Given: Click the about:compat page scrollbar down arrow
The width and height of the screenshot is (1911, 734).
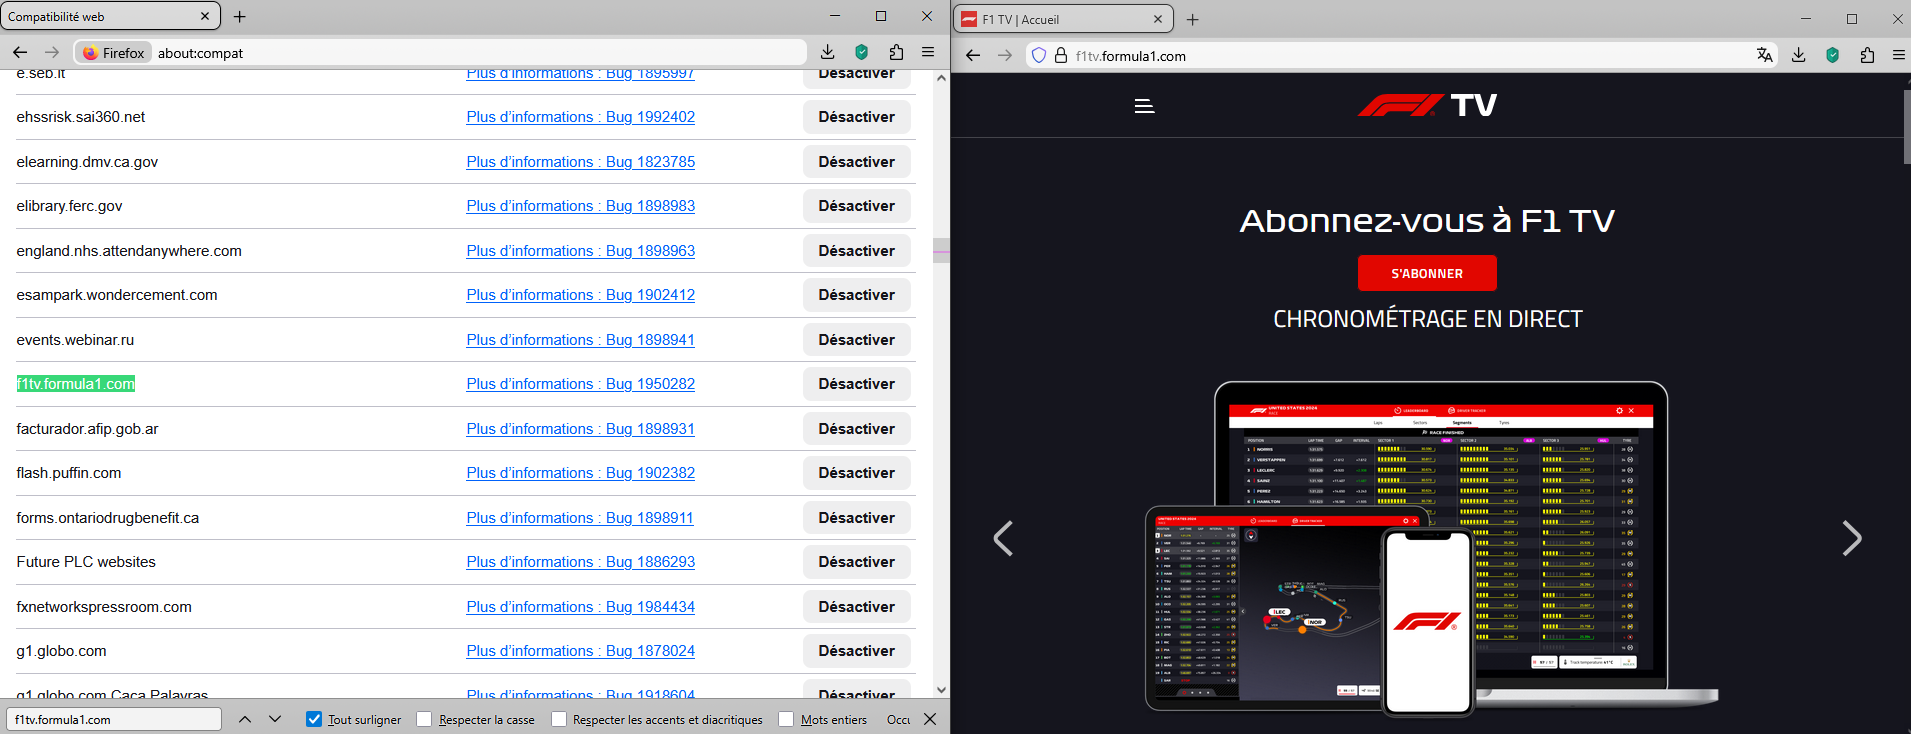Looking at the screenshot, I should point(941,689).
